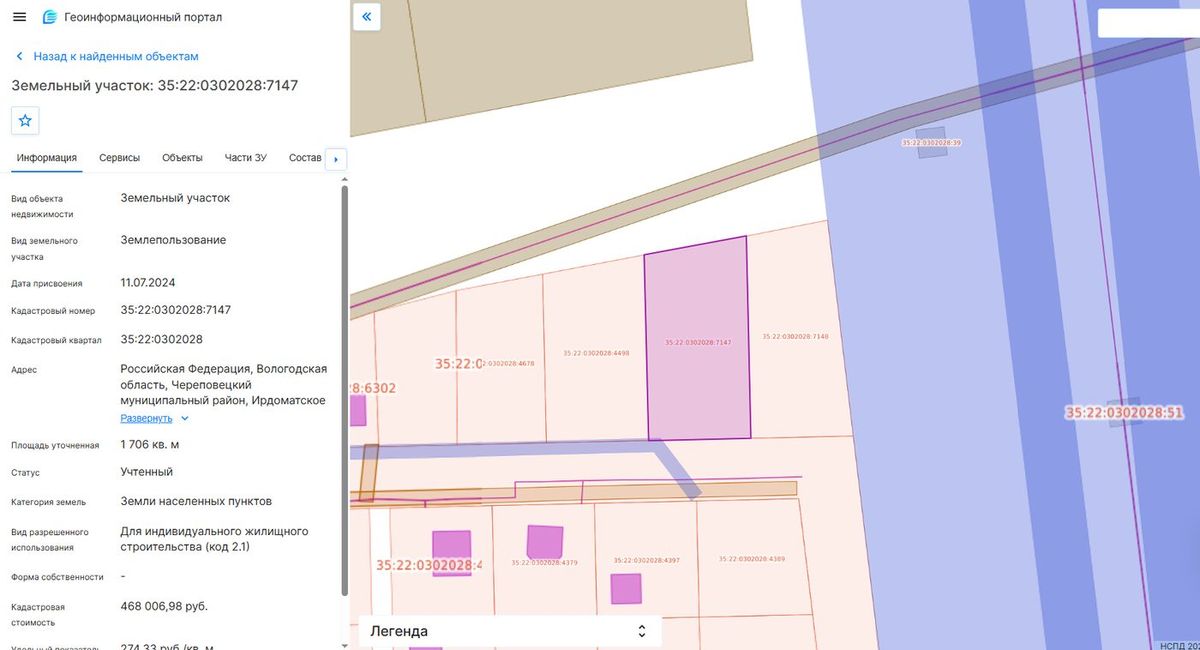Image resolution: width=1200 pixels, height=650 pixels.
Task: Open the hamburger main menu
Action: (x=19, y=17)
